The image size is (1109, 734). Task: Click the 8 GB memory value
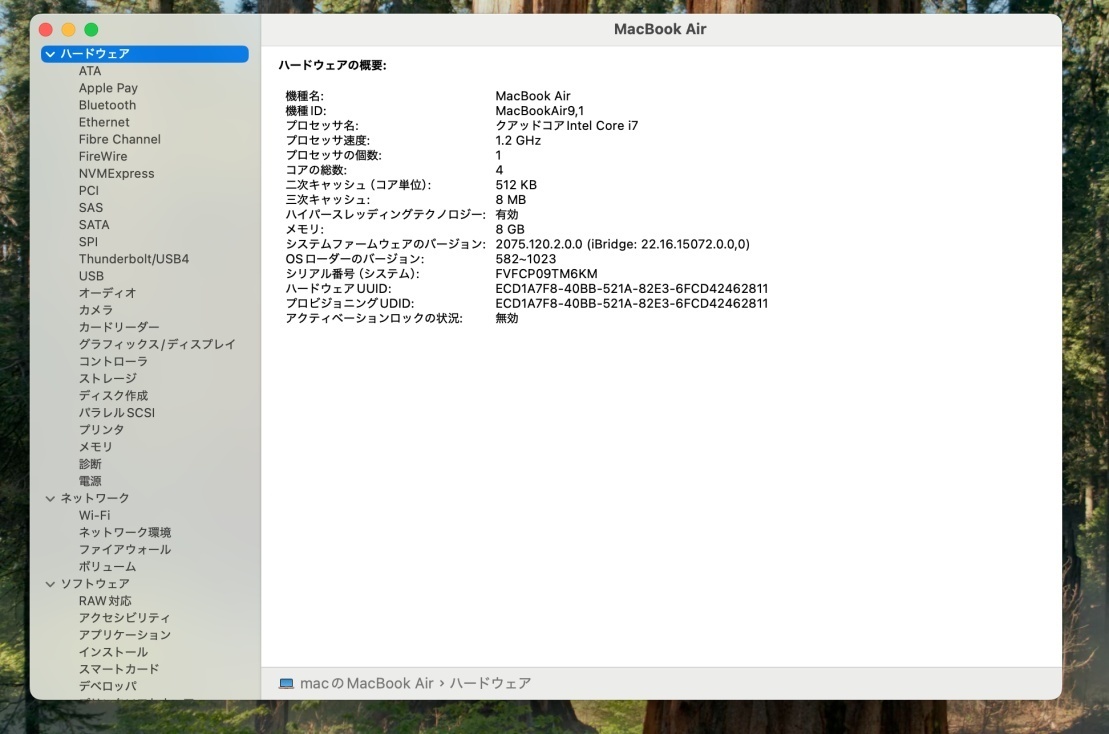click(510, 229)
